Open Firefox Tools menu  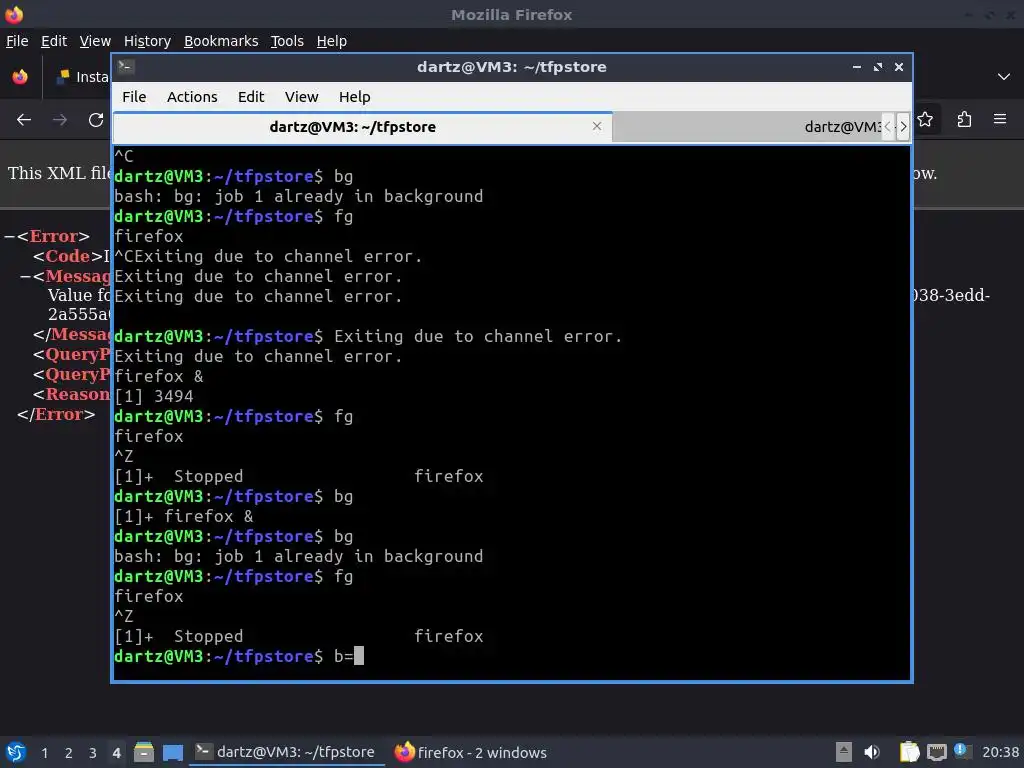(x=287, y=41)
